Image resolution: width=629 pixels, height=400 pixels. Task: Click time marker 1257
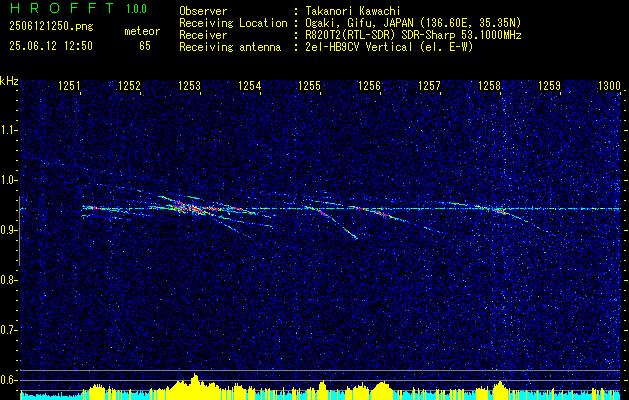[429, 85]
